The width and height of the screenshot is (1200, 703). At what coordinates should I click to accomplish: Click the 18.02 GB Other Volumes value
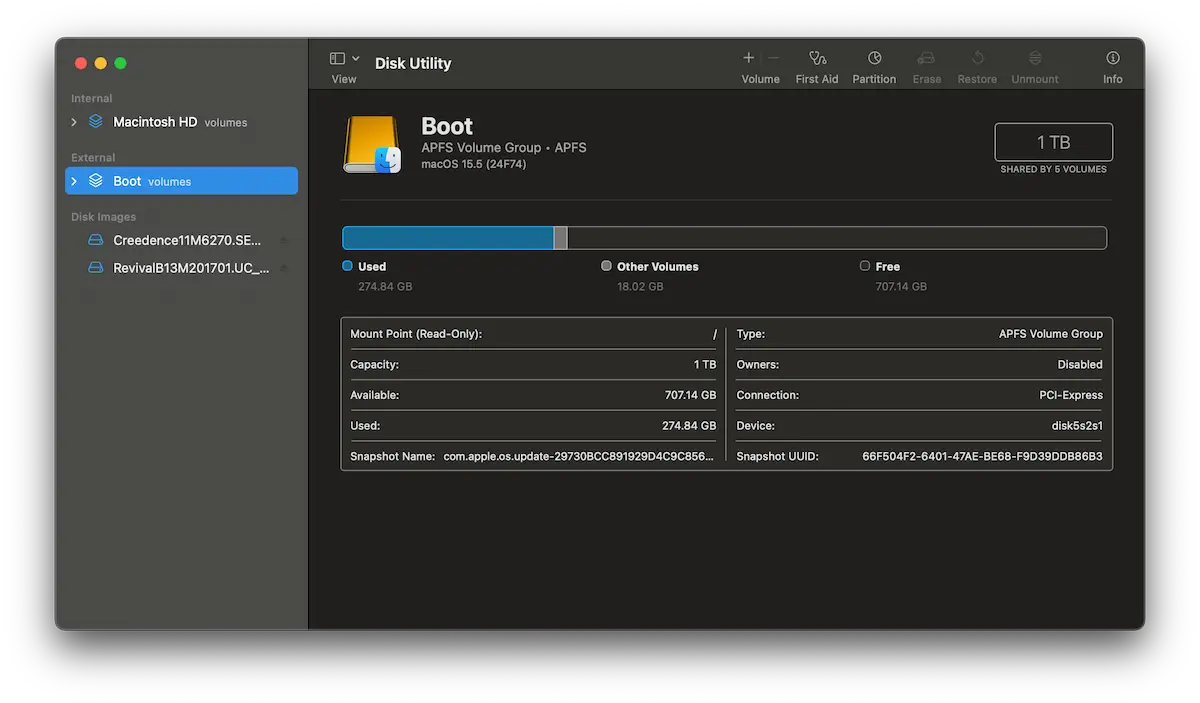pyautogui.click(x=640, y=286)
